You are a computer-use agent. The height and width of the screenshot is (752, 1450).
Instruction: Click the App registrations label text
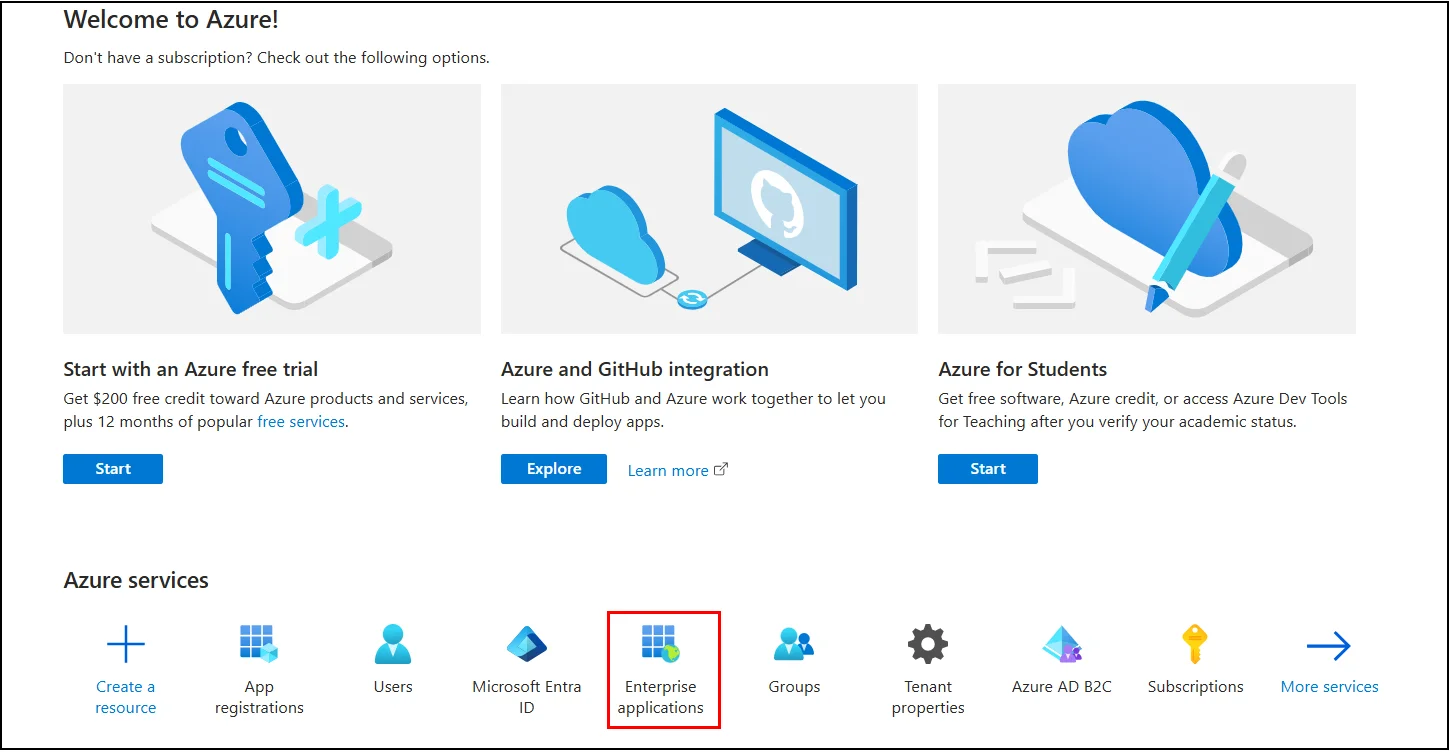point(259,697)
